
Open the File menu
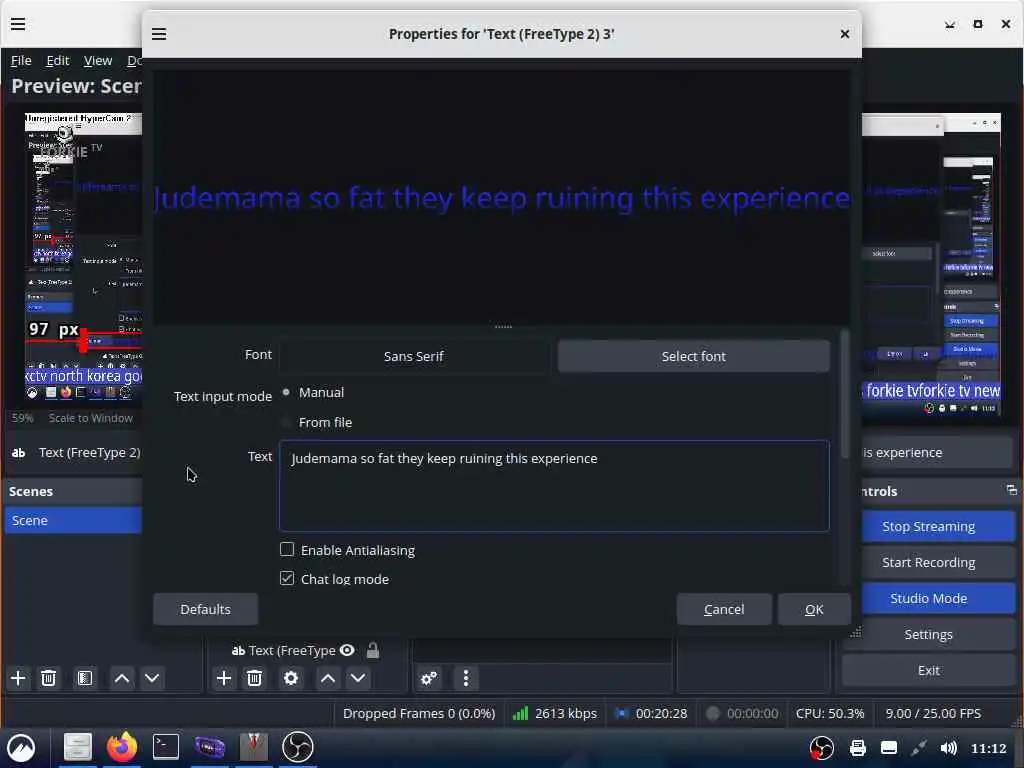click(x=21, y=61)
